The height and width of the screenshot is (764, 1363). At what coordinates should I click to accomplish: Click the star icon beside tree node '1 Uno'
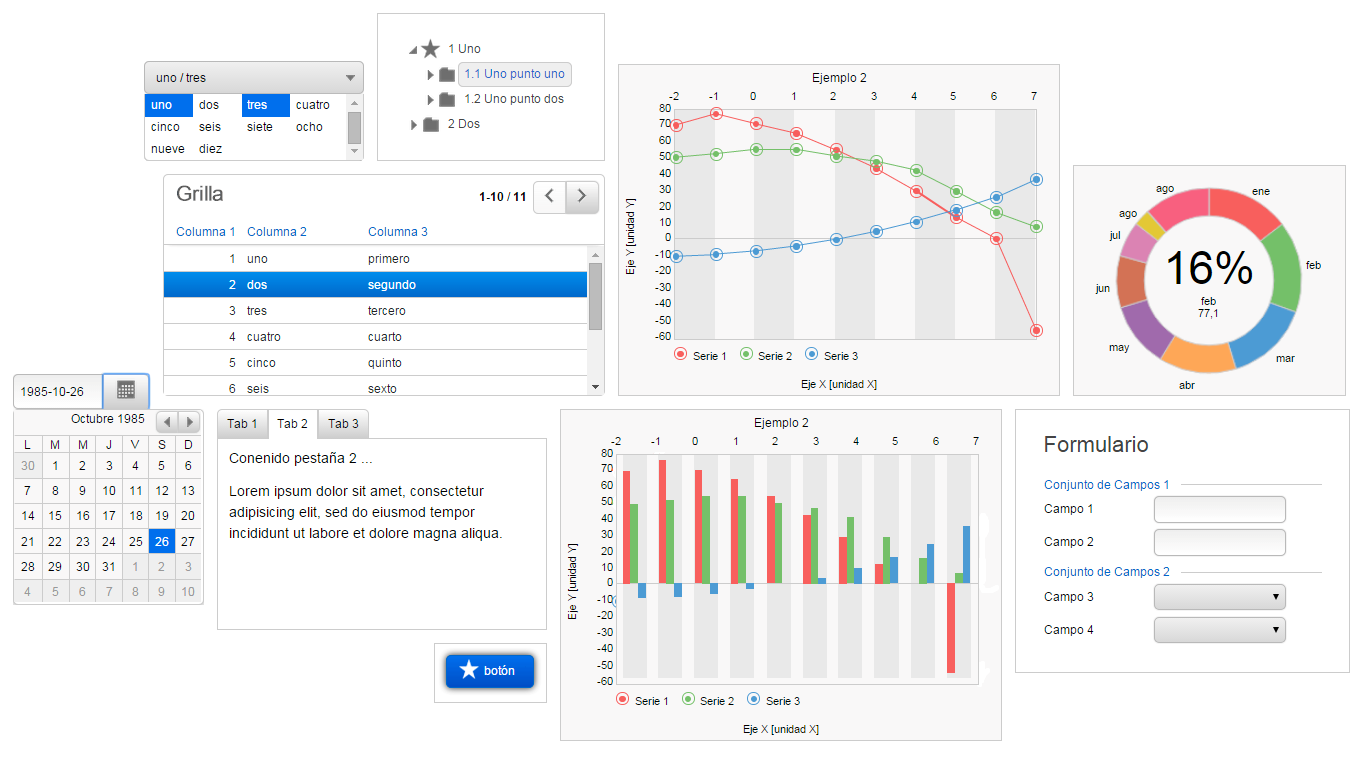(x=430, y=48)
